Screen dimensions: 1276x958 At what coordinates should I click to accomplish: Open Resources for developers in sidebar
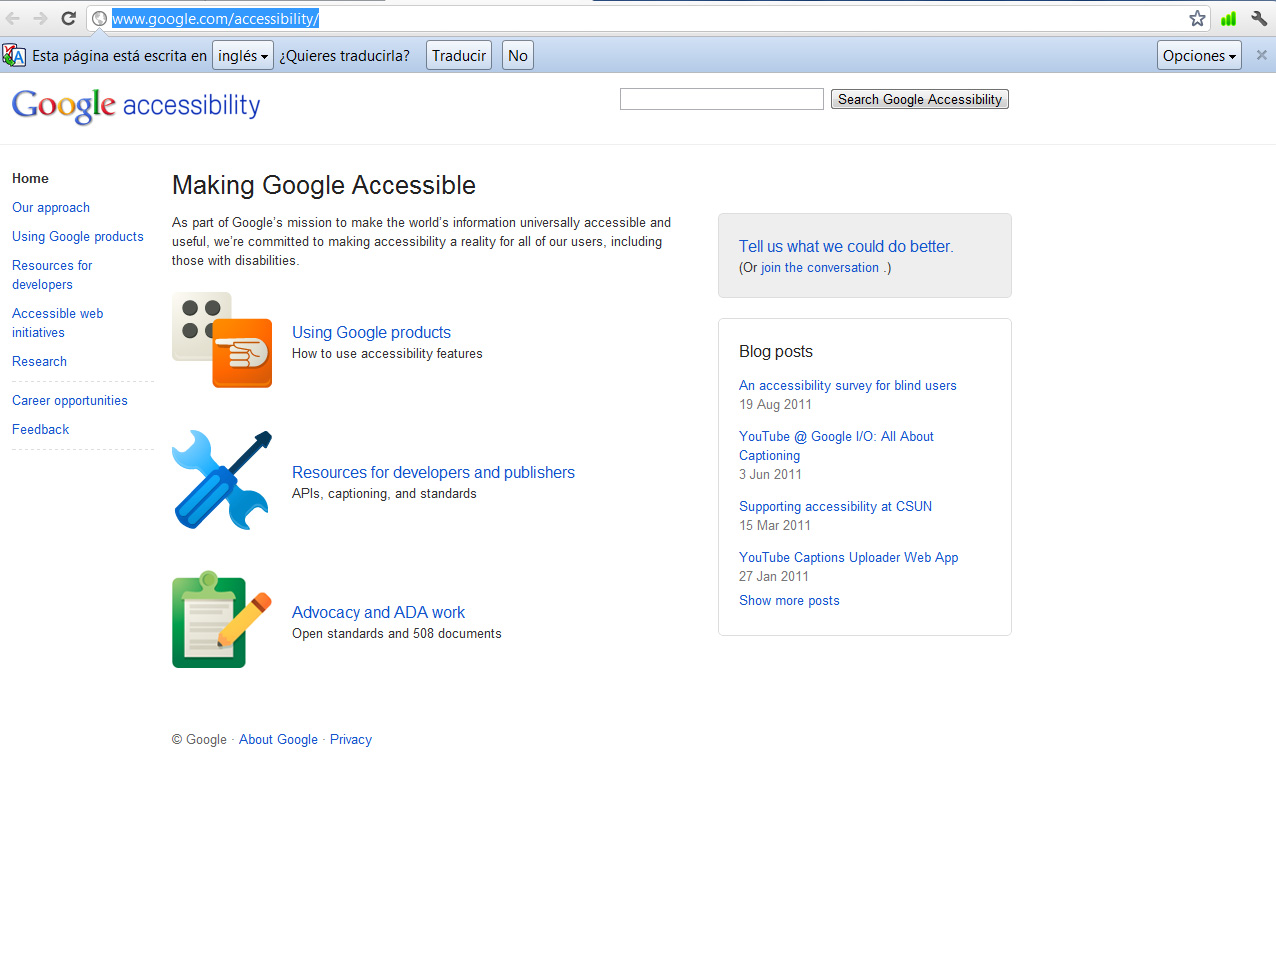coord(52,275)
